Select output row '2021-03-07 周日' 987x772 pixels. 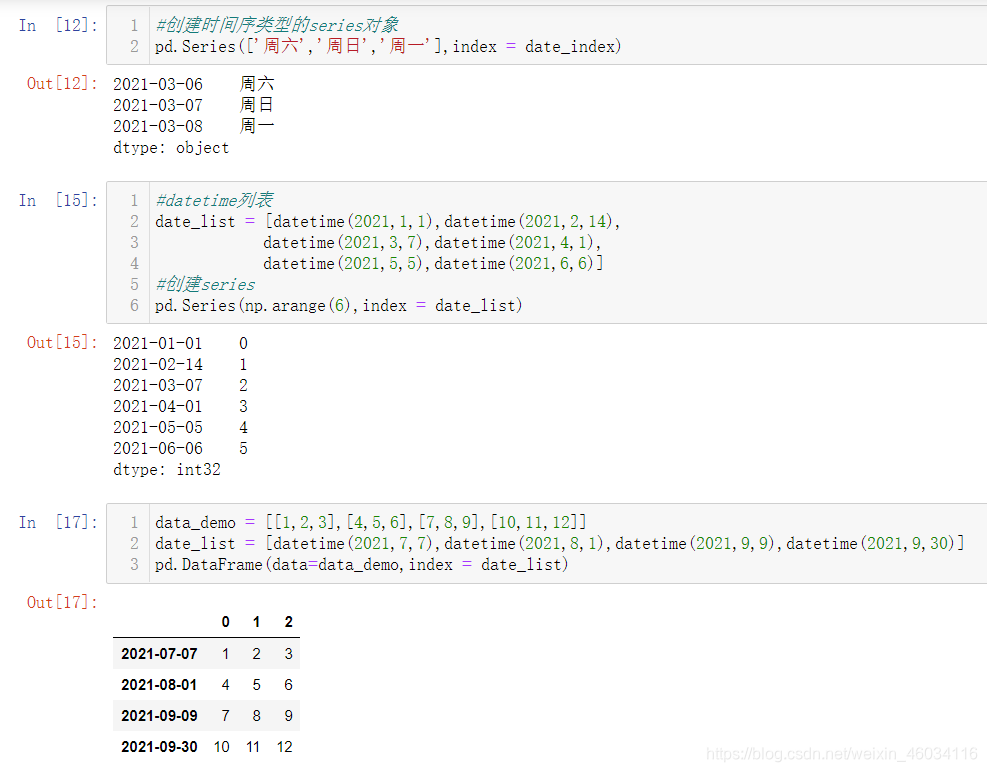(194, 105)
